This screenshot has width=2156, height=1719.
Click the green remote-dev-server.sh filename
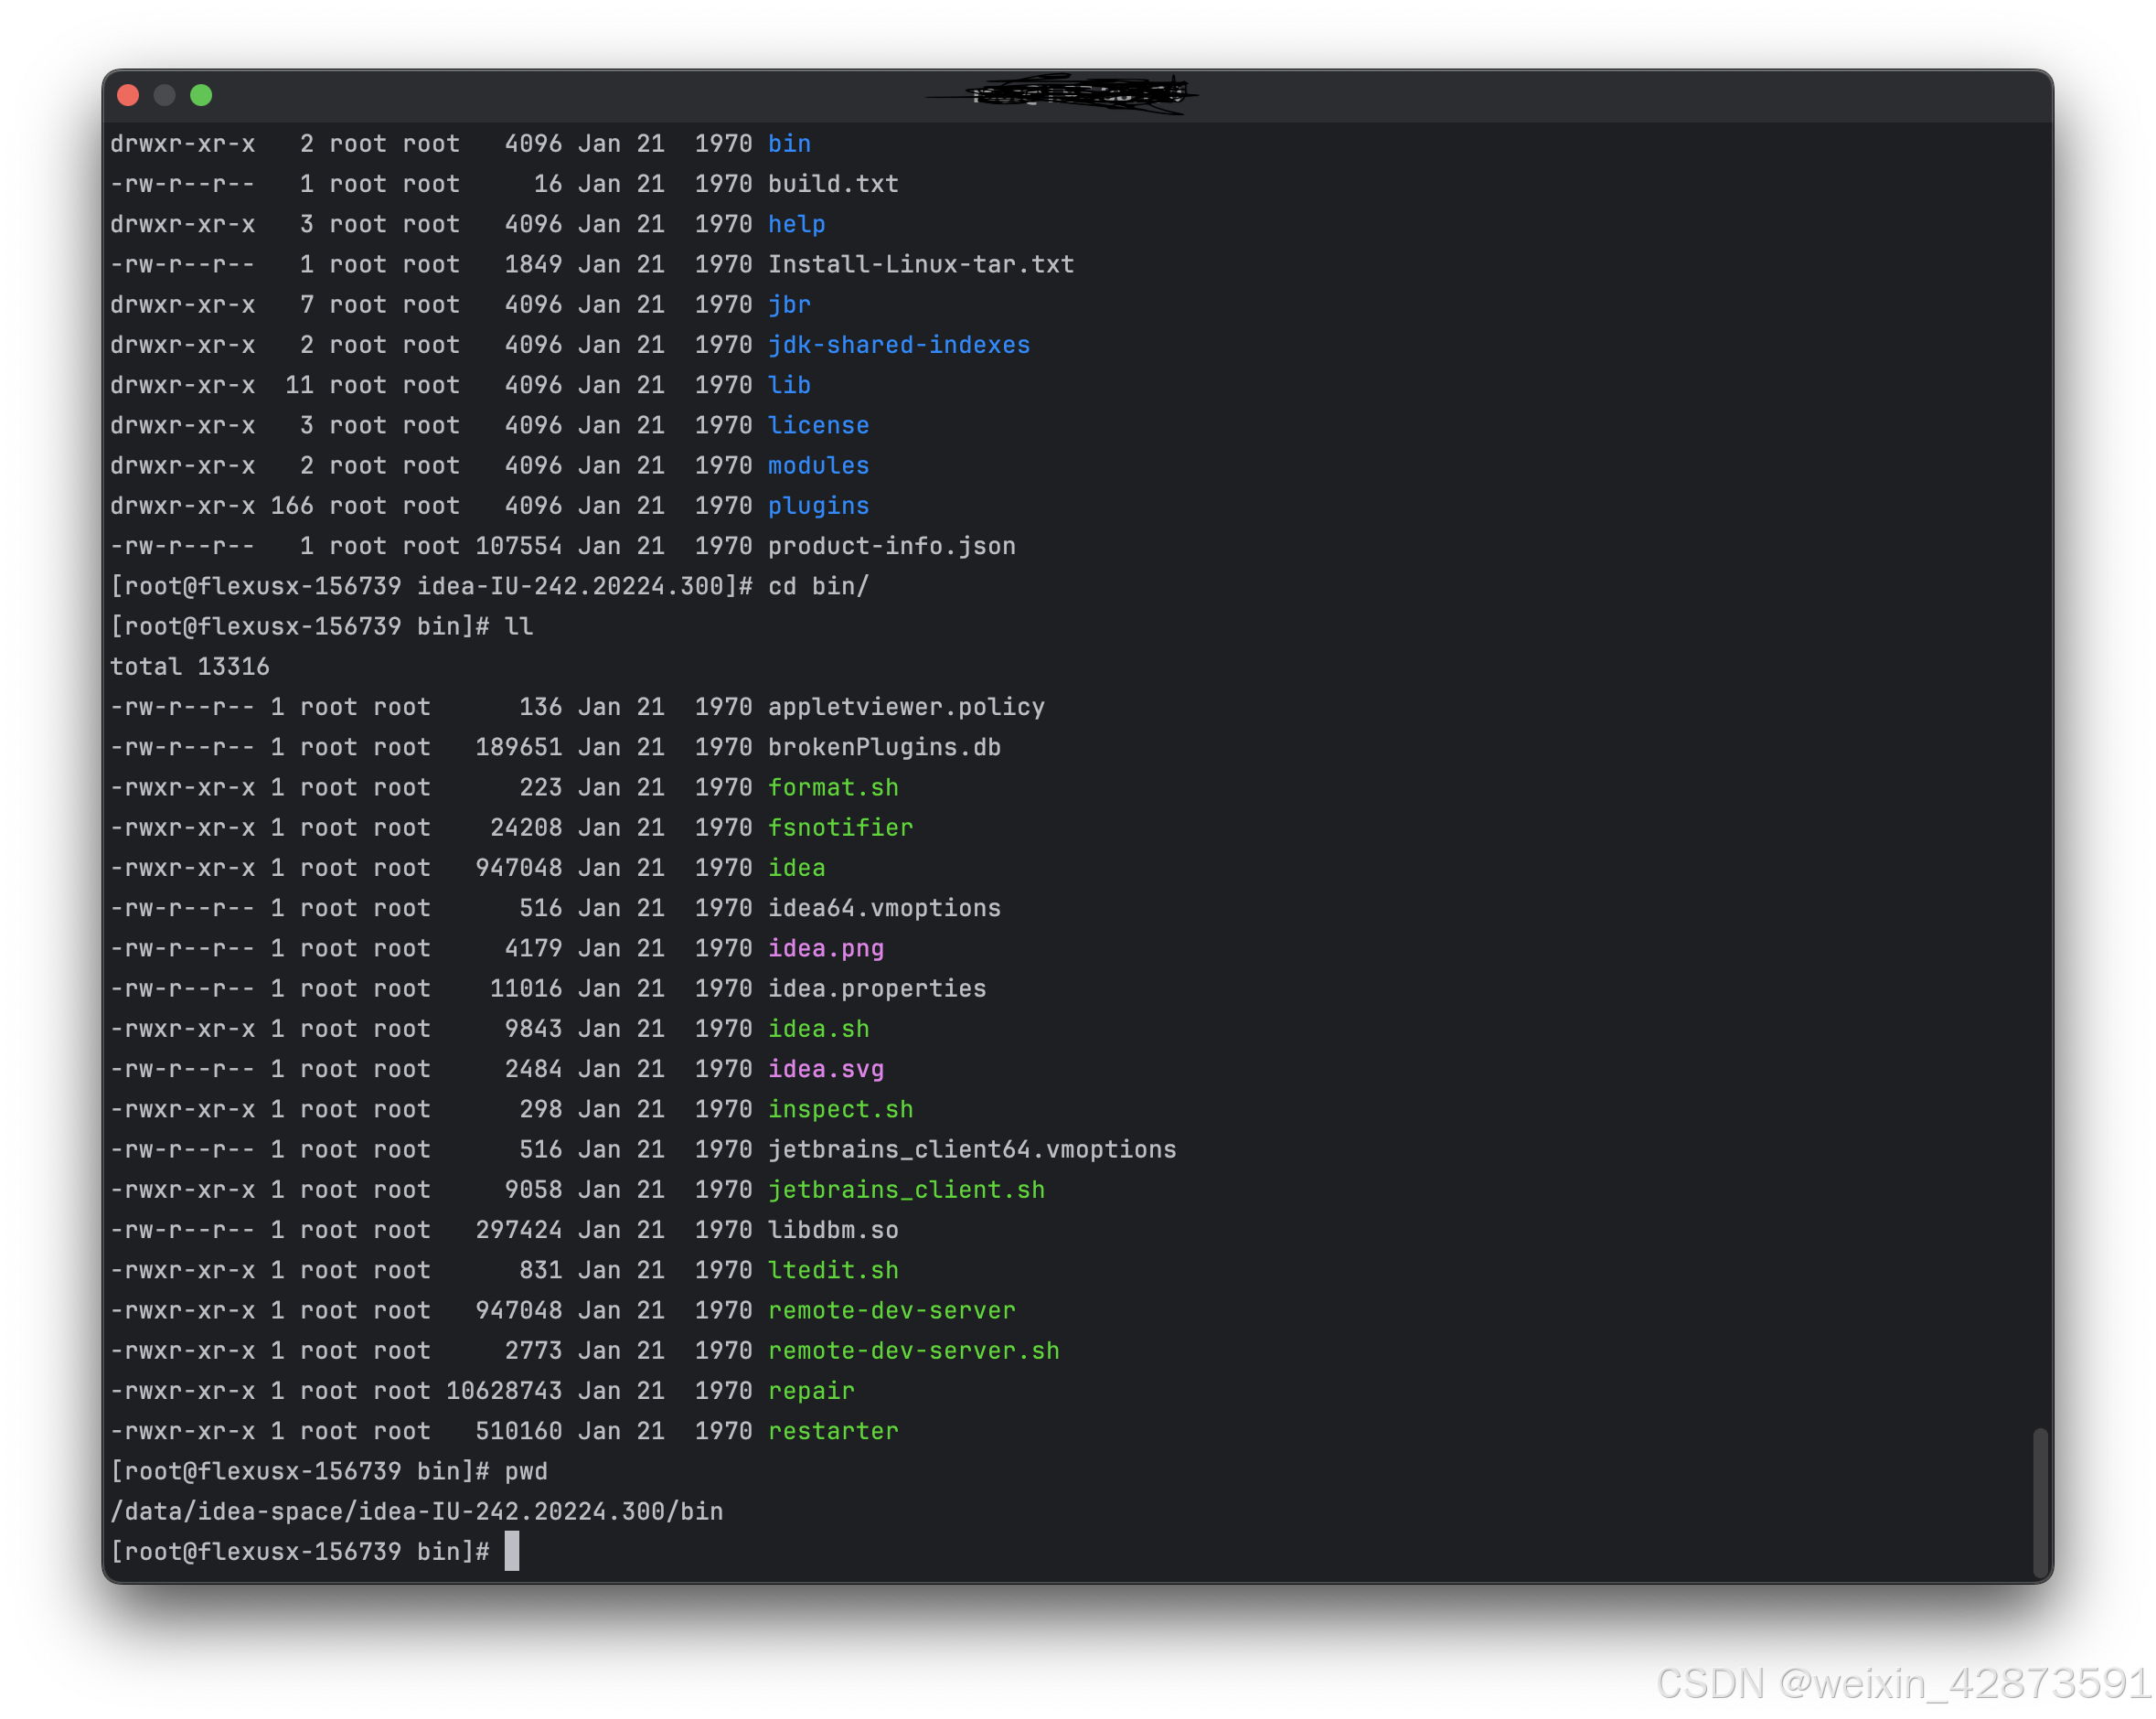[913, 1351]
